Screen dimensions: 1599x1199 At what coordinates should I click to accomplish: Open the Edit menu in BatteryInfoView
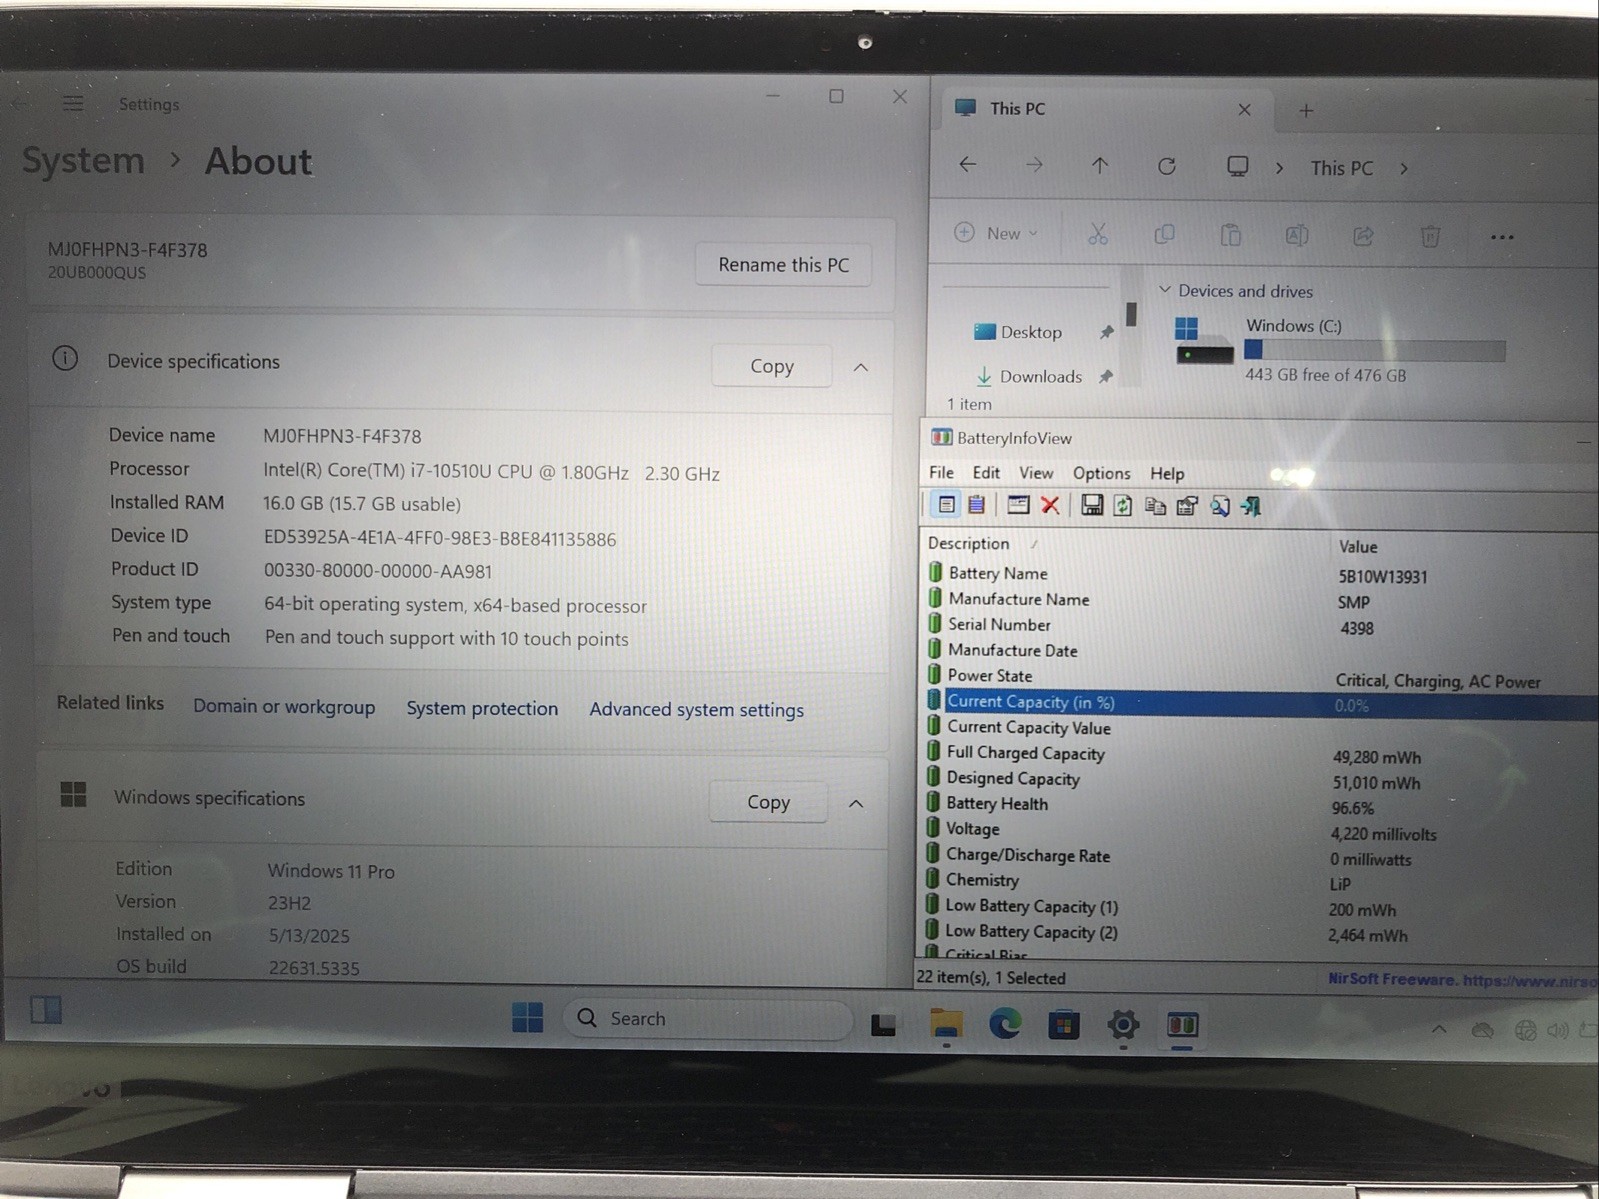(x=986, y=472)
